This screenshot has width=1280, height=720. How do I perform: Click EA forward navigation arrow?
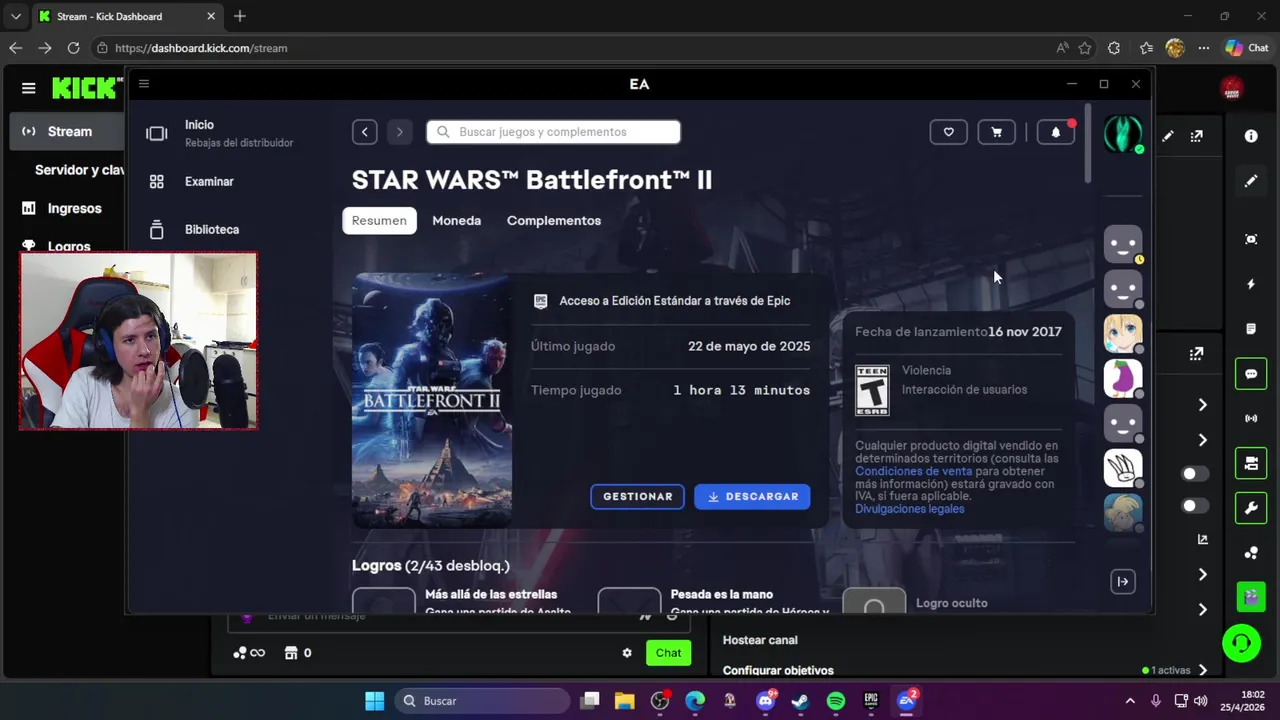pyautogui.click(x=399, y=132)
